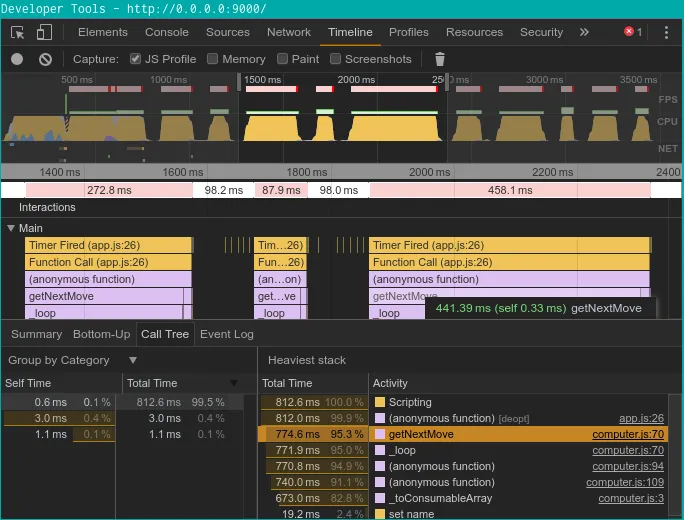Open the computer.js:94 link
Screen dimensions: 684x520
(x=628, y=466)
